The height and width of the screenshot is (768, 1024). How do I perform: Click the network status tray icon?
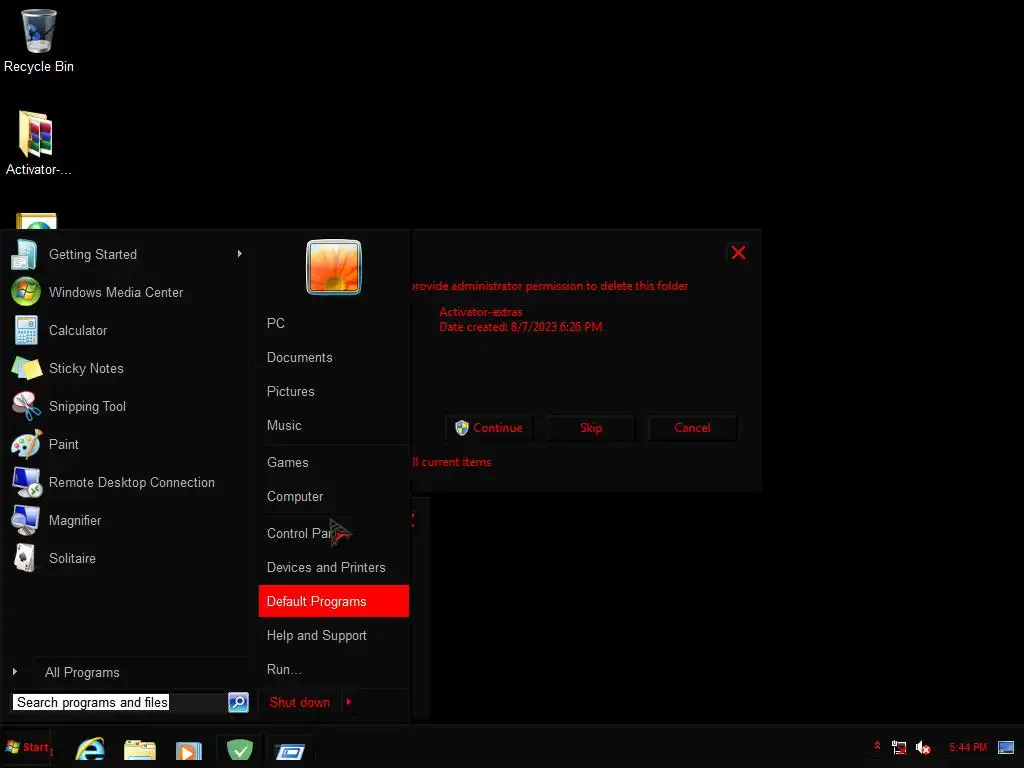pyautogui.click(x=899, y=747)
